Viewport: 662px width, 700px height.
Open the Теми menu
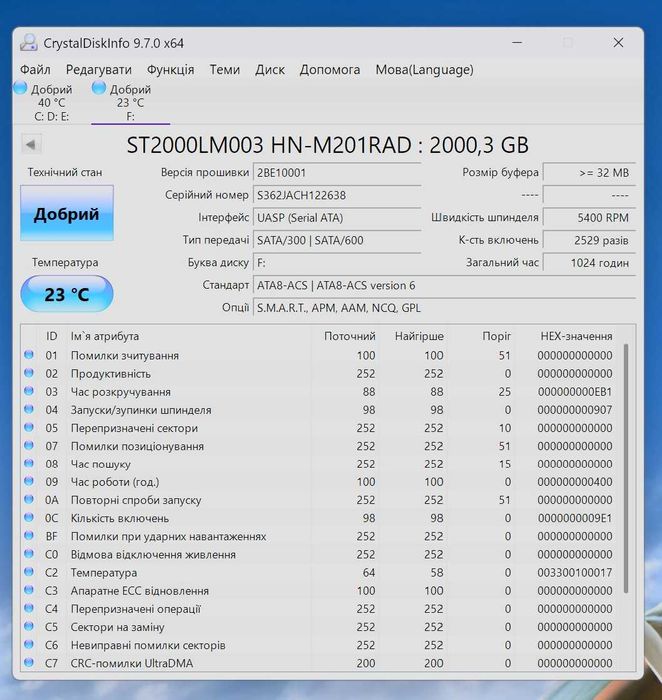coord(225,70)
